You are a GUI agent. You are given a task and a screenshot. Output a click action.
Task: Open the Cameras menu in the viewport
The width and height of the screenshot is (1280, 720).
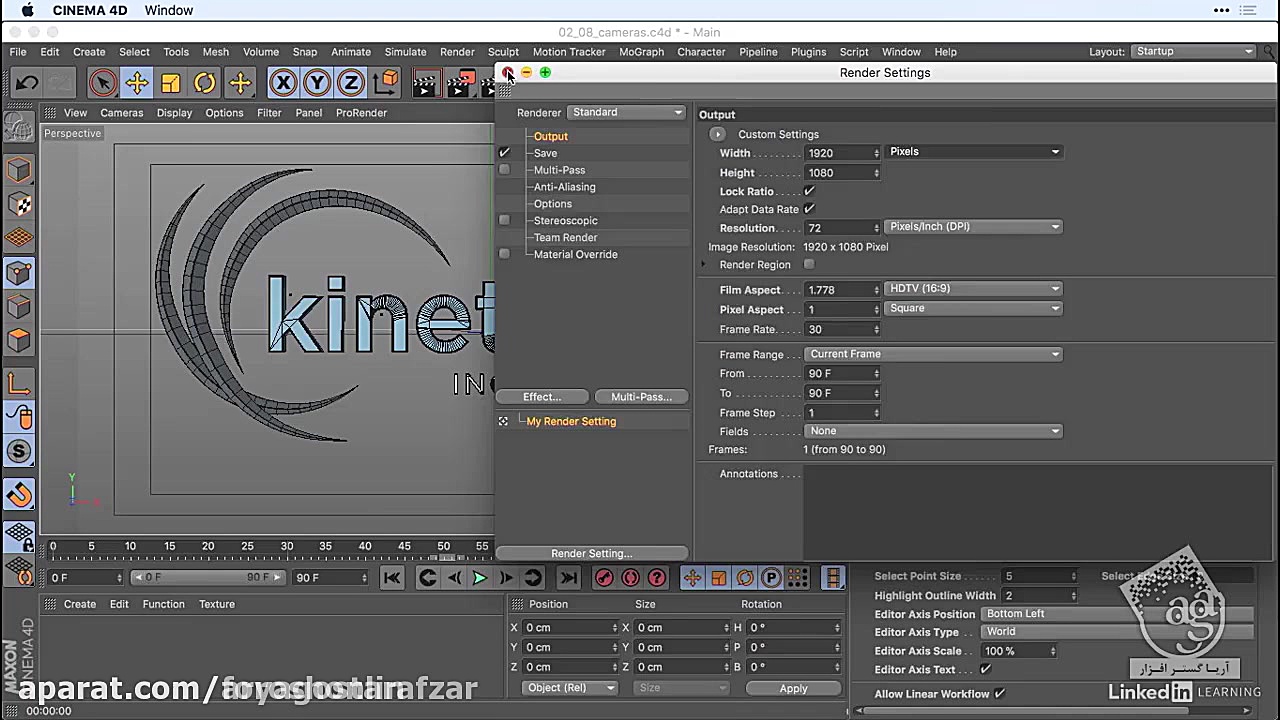pyautogui.click(x=121, y=112)
